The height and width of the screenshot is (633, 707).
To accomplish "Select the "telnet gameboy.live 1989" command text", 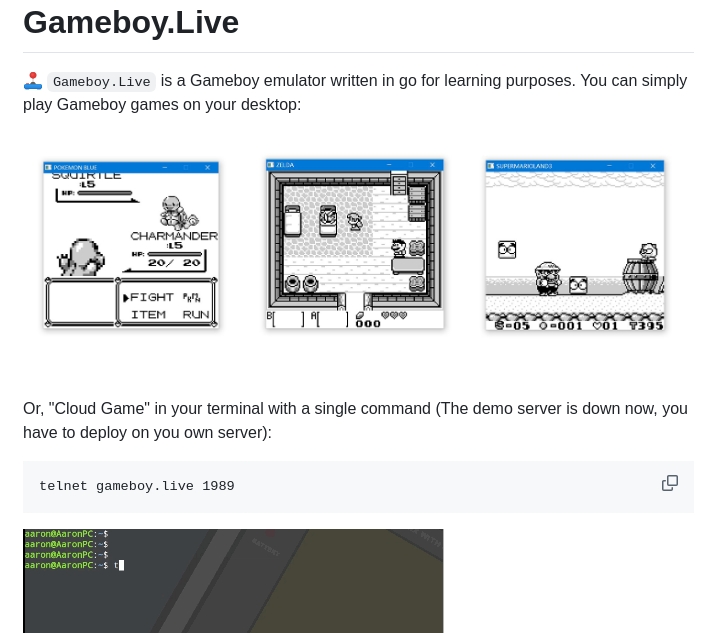I will pyautogui.click(x=137, y=486).
